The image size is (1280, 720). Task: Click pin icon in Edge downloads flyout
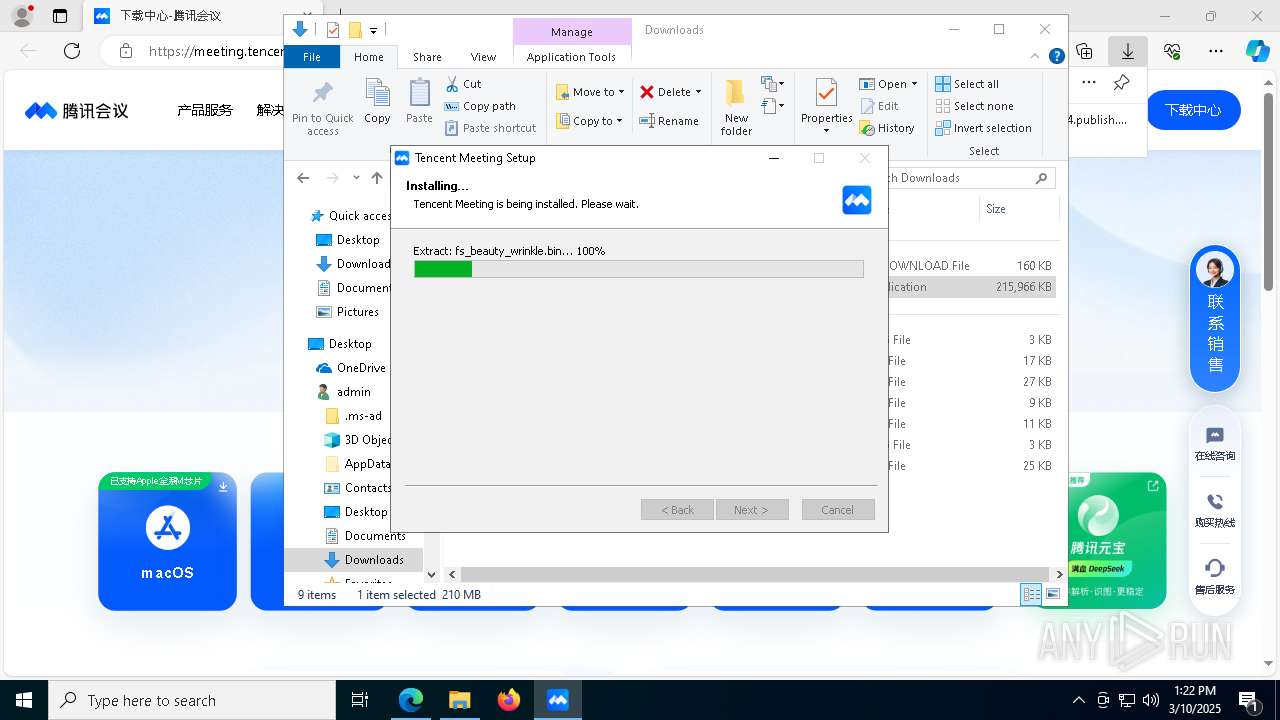tap(1121, 83)
